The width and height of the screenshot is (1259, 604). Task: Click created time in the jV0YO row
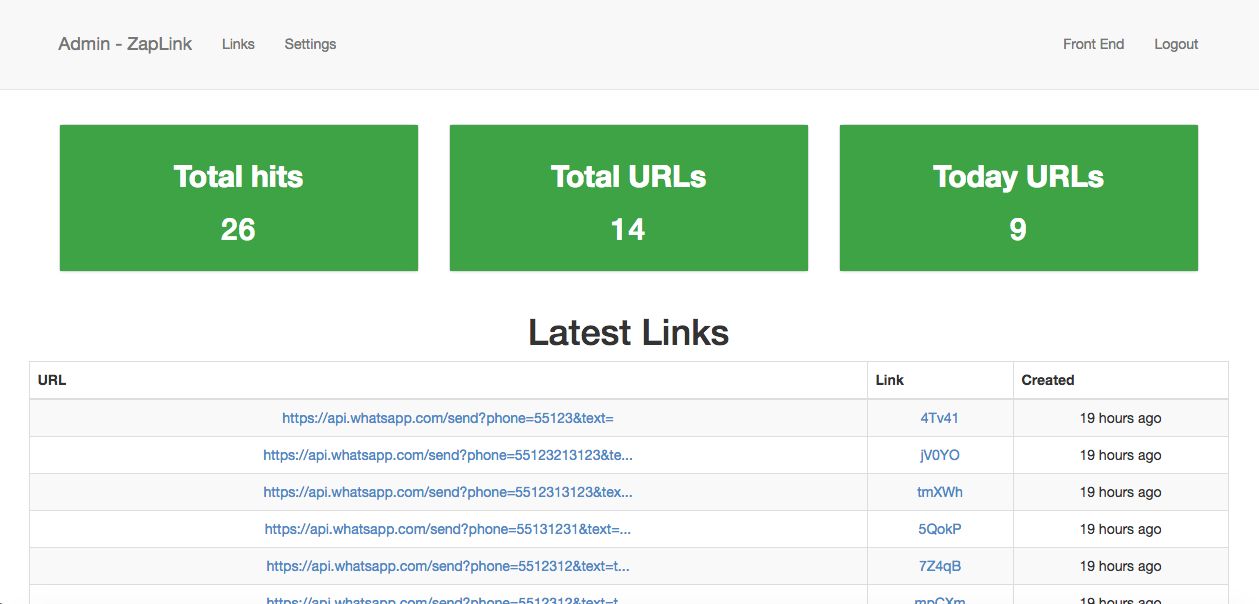[x=1121, y=455]
